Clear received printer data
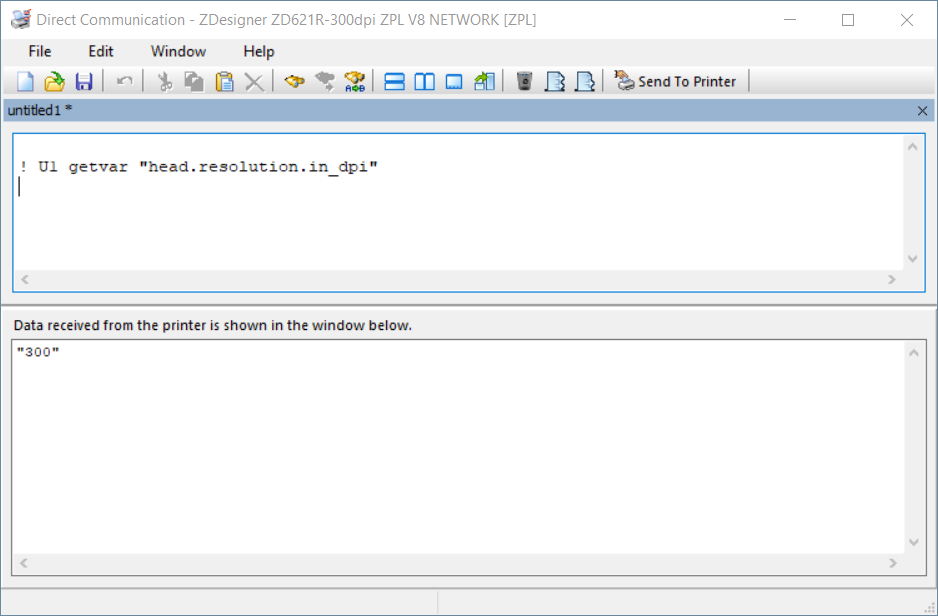The height and width of the screenshot is (616, 938). (x=524, y=81)
